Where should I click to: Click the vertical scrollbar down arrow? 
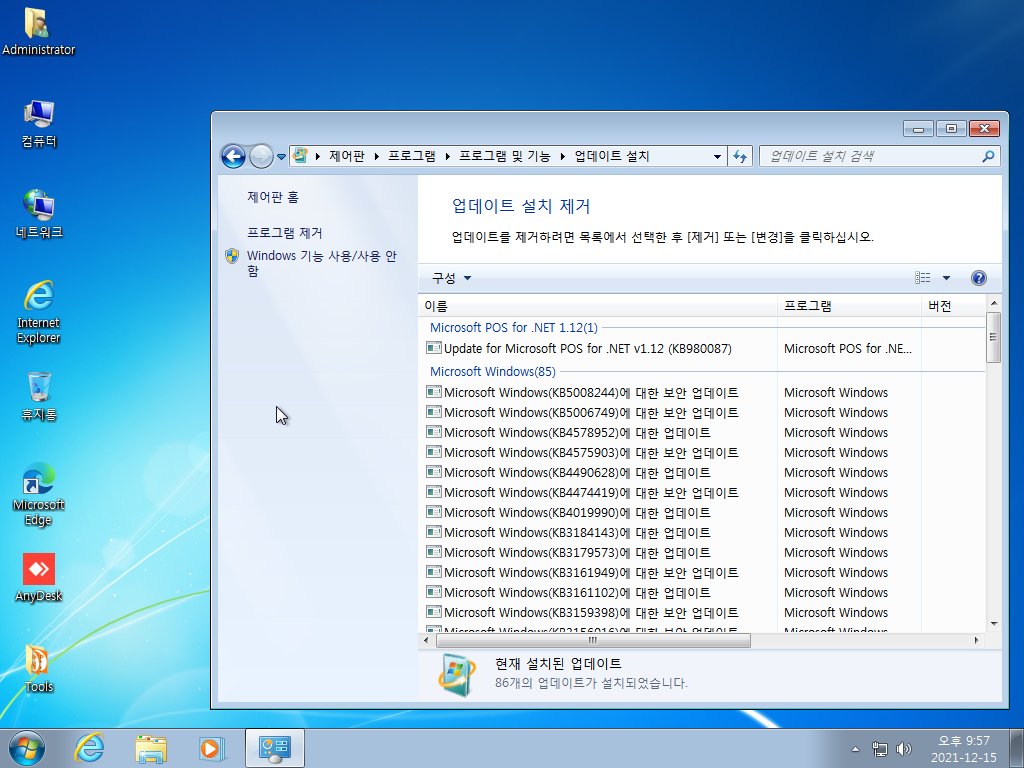(993, 624)
